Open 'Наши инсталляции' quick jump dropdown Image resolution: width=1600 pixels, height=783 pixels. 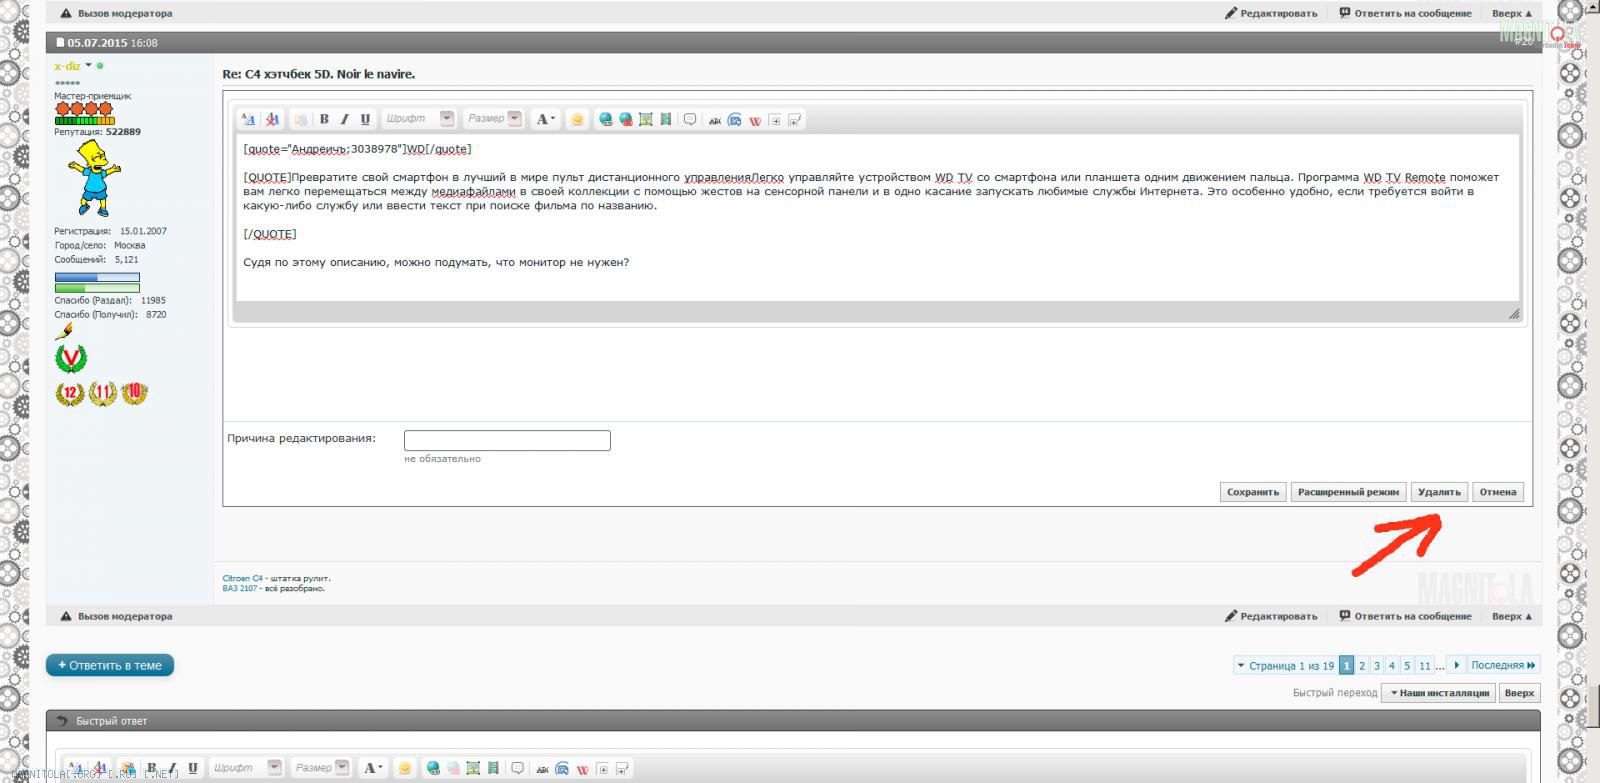(x=1438, y=693)
